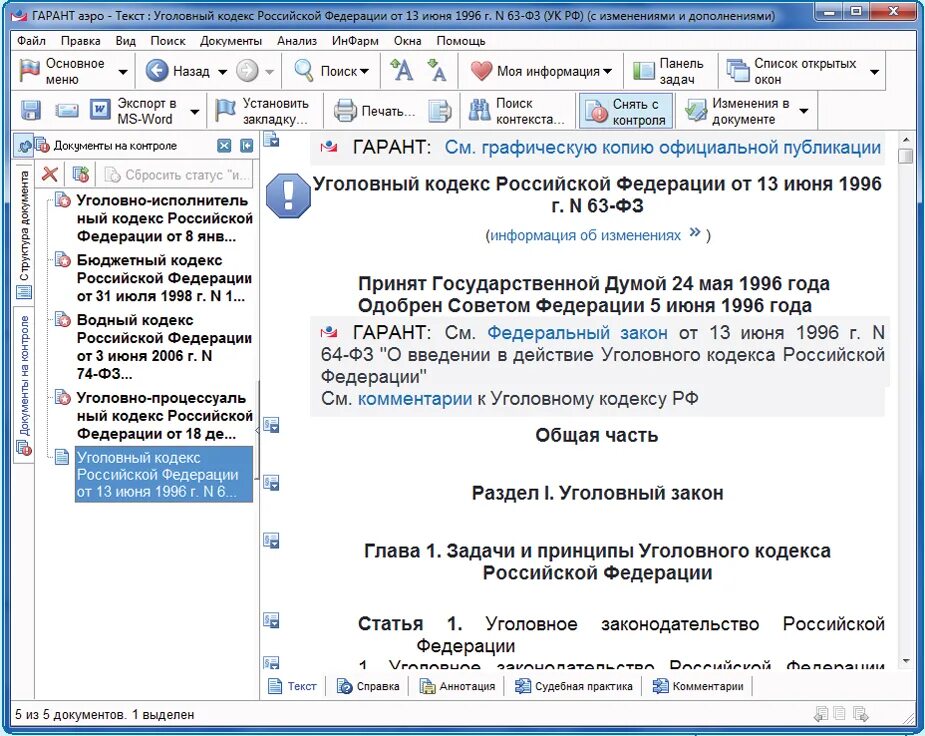Open Список открытых окон
This screenshot has height=736, width=925.
tap(792, 71)
